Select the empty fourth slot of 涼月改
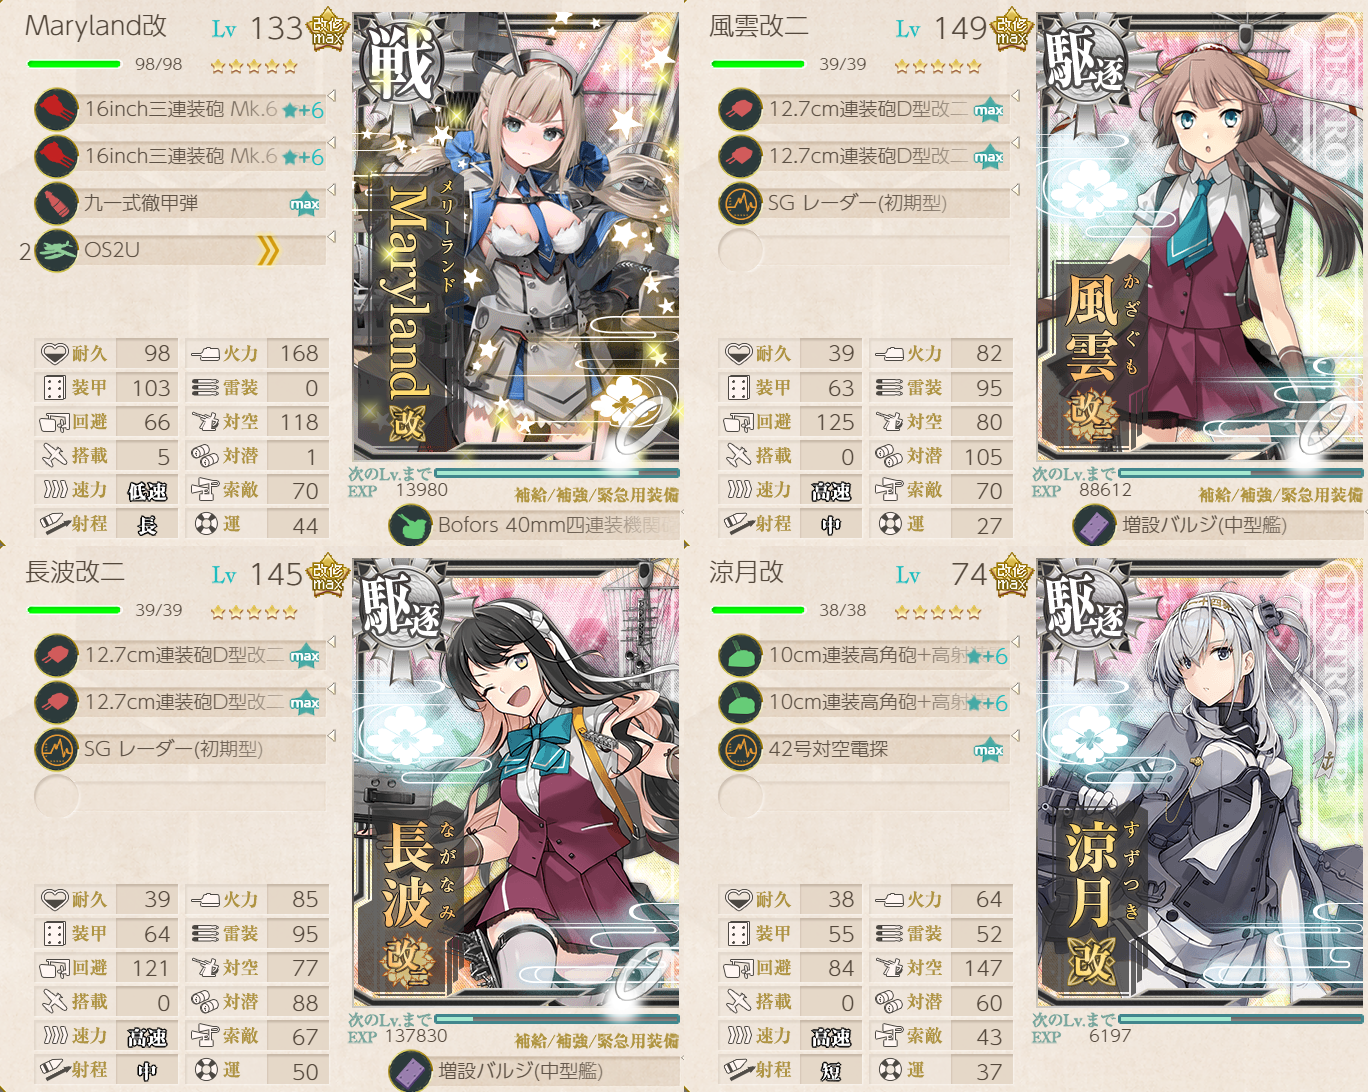 (864, 797)
